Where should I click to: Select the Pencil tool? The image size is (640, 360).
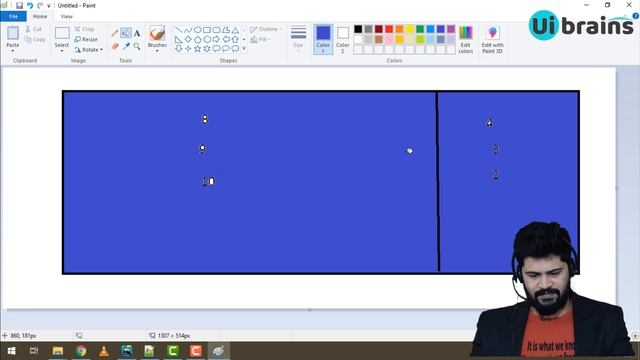click(x=115, y=33)
